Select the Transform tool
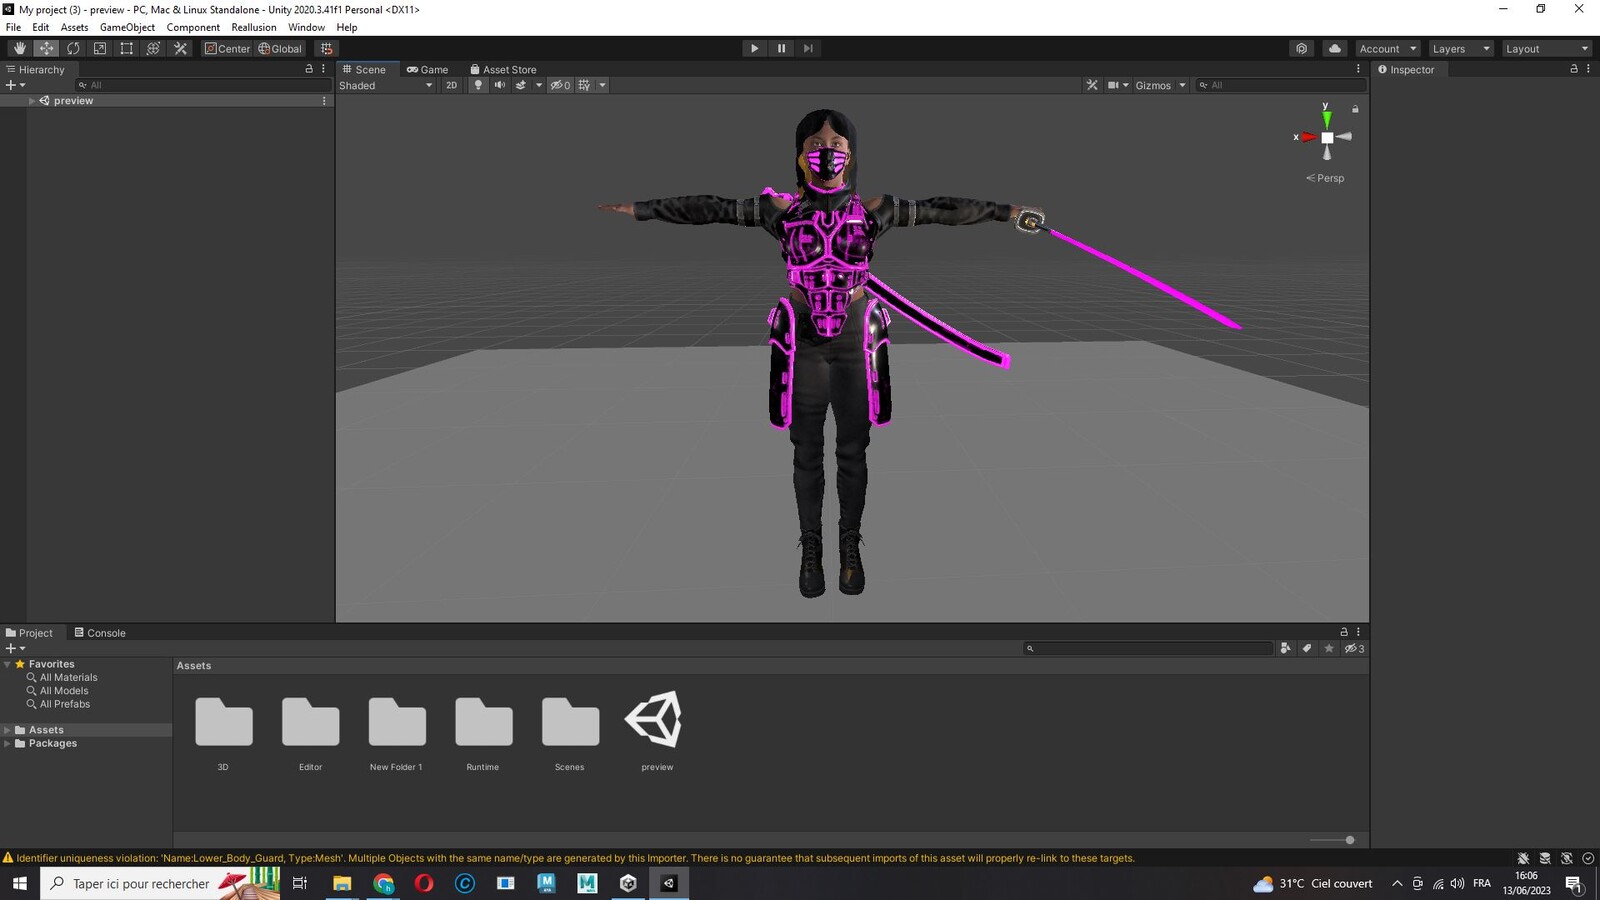This screenshot has height=900, width=1600. pos(153,48)
